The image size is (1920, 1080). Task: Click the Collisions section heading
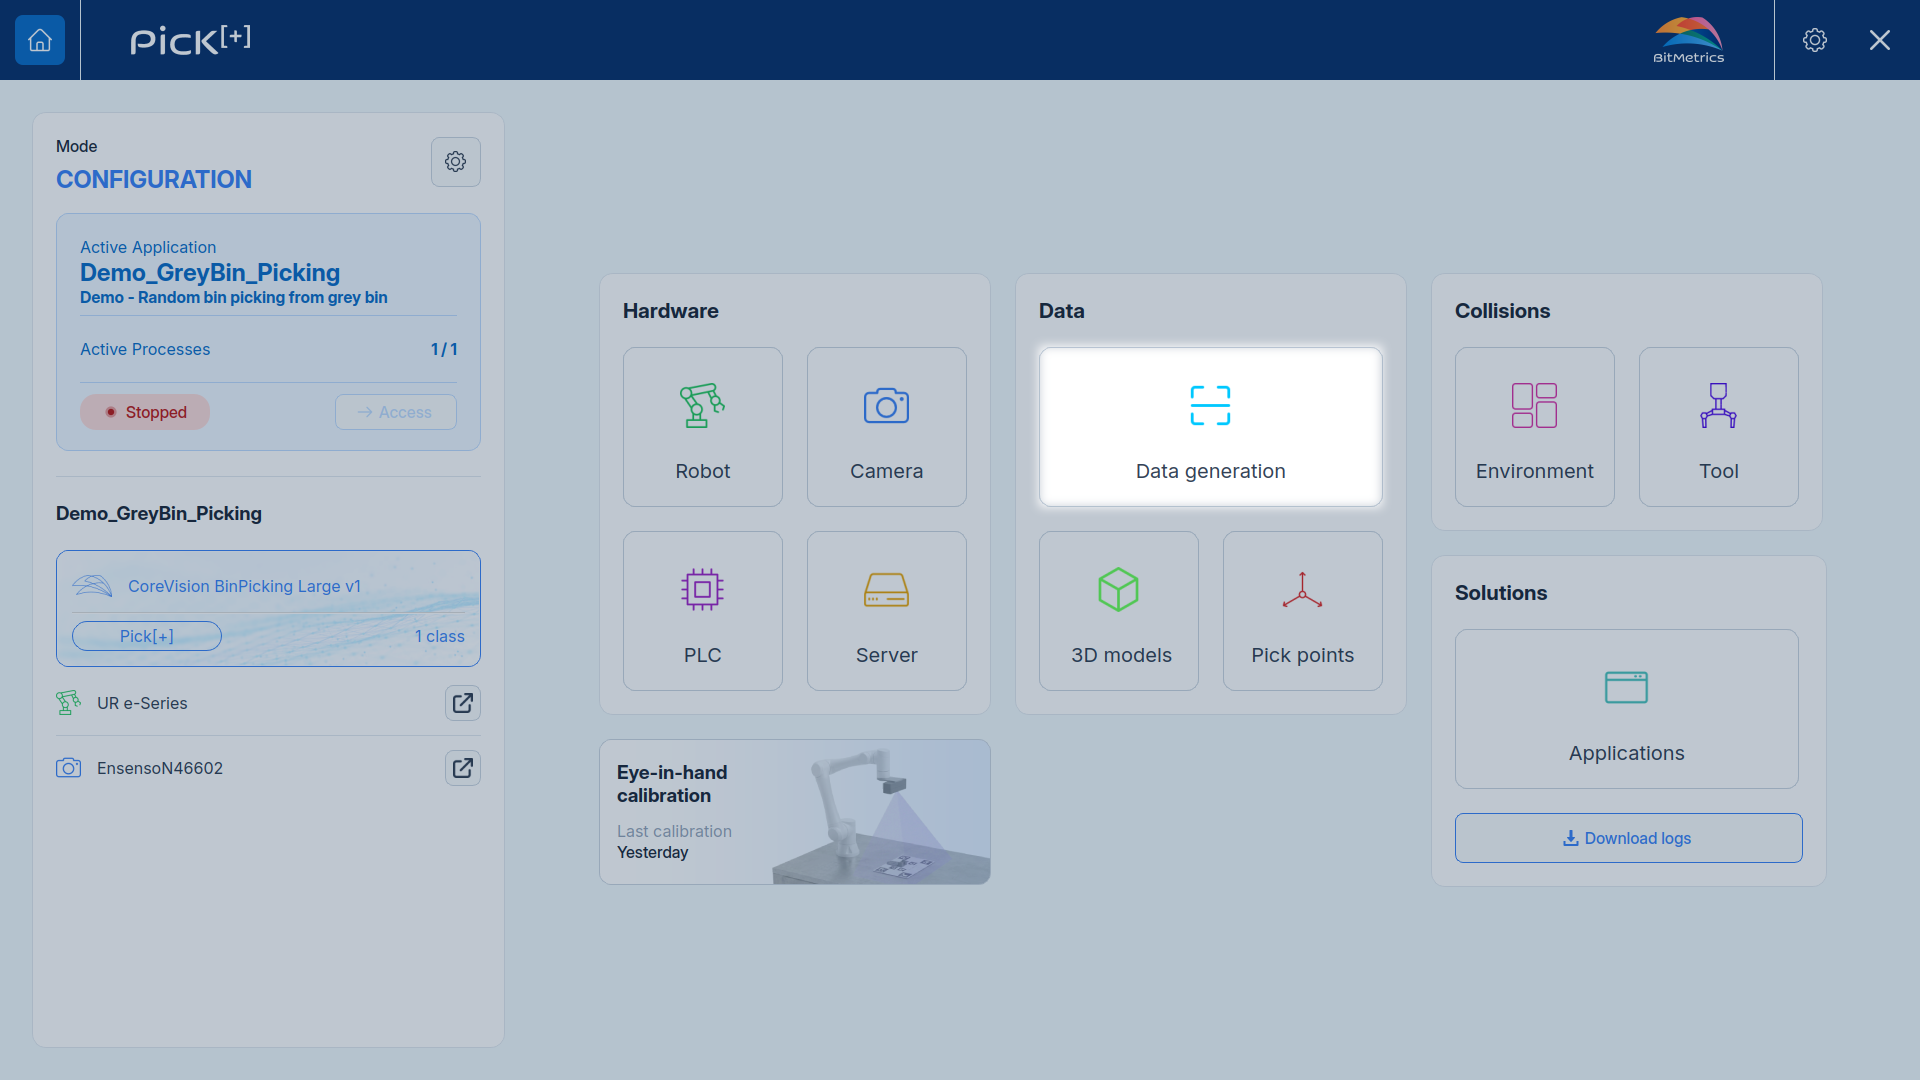1502,311
